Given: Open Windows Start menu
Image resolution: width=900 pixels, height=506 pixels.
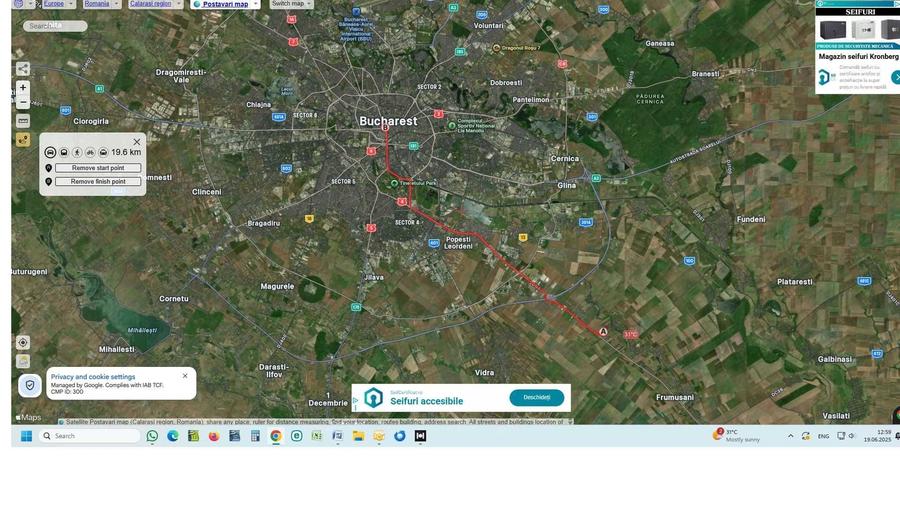Looking at the screenshot, I should (x=26, y=436).
